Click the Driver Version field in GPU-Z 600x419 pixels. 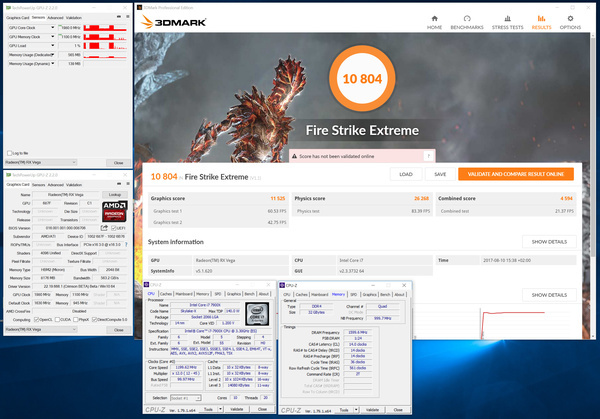79,286
